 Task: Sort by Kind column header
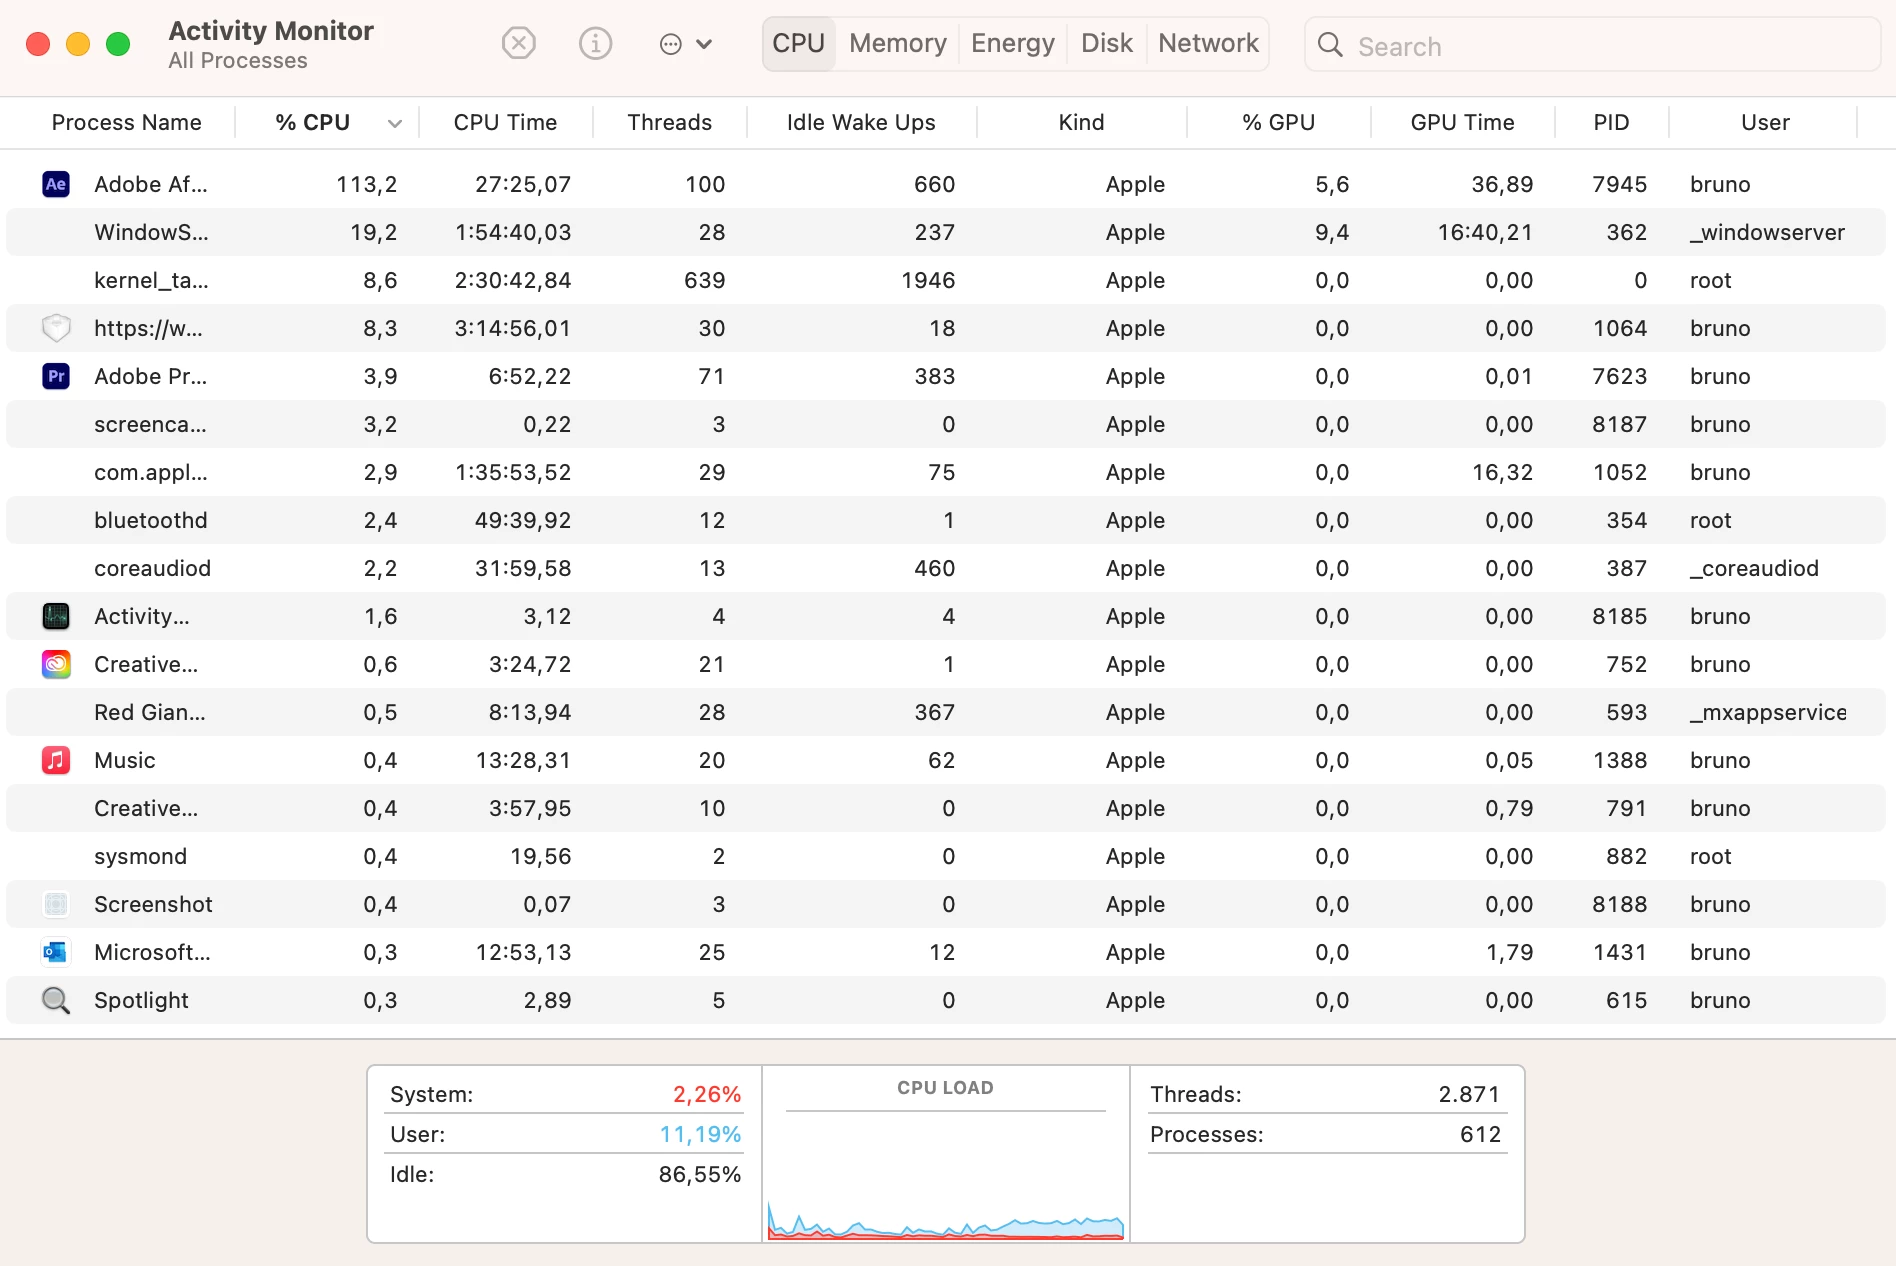pyautogui.click(x=1081, y=123)
